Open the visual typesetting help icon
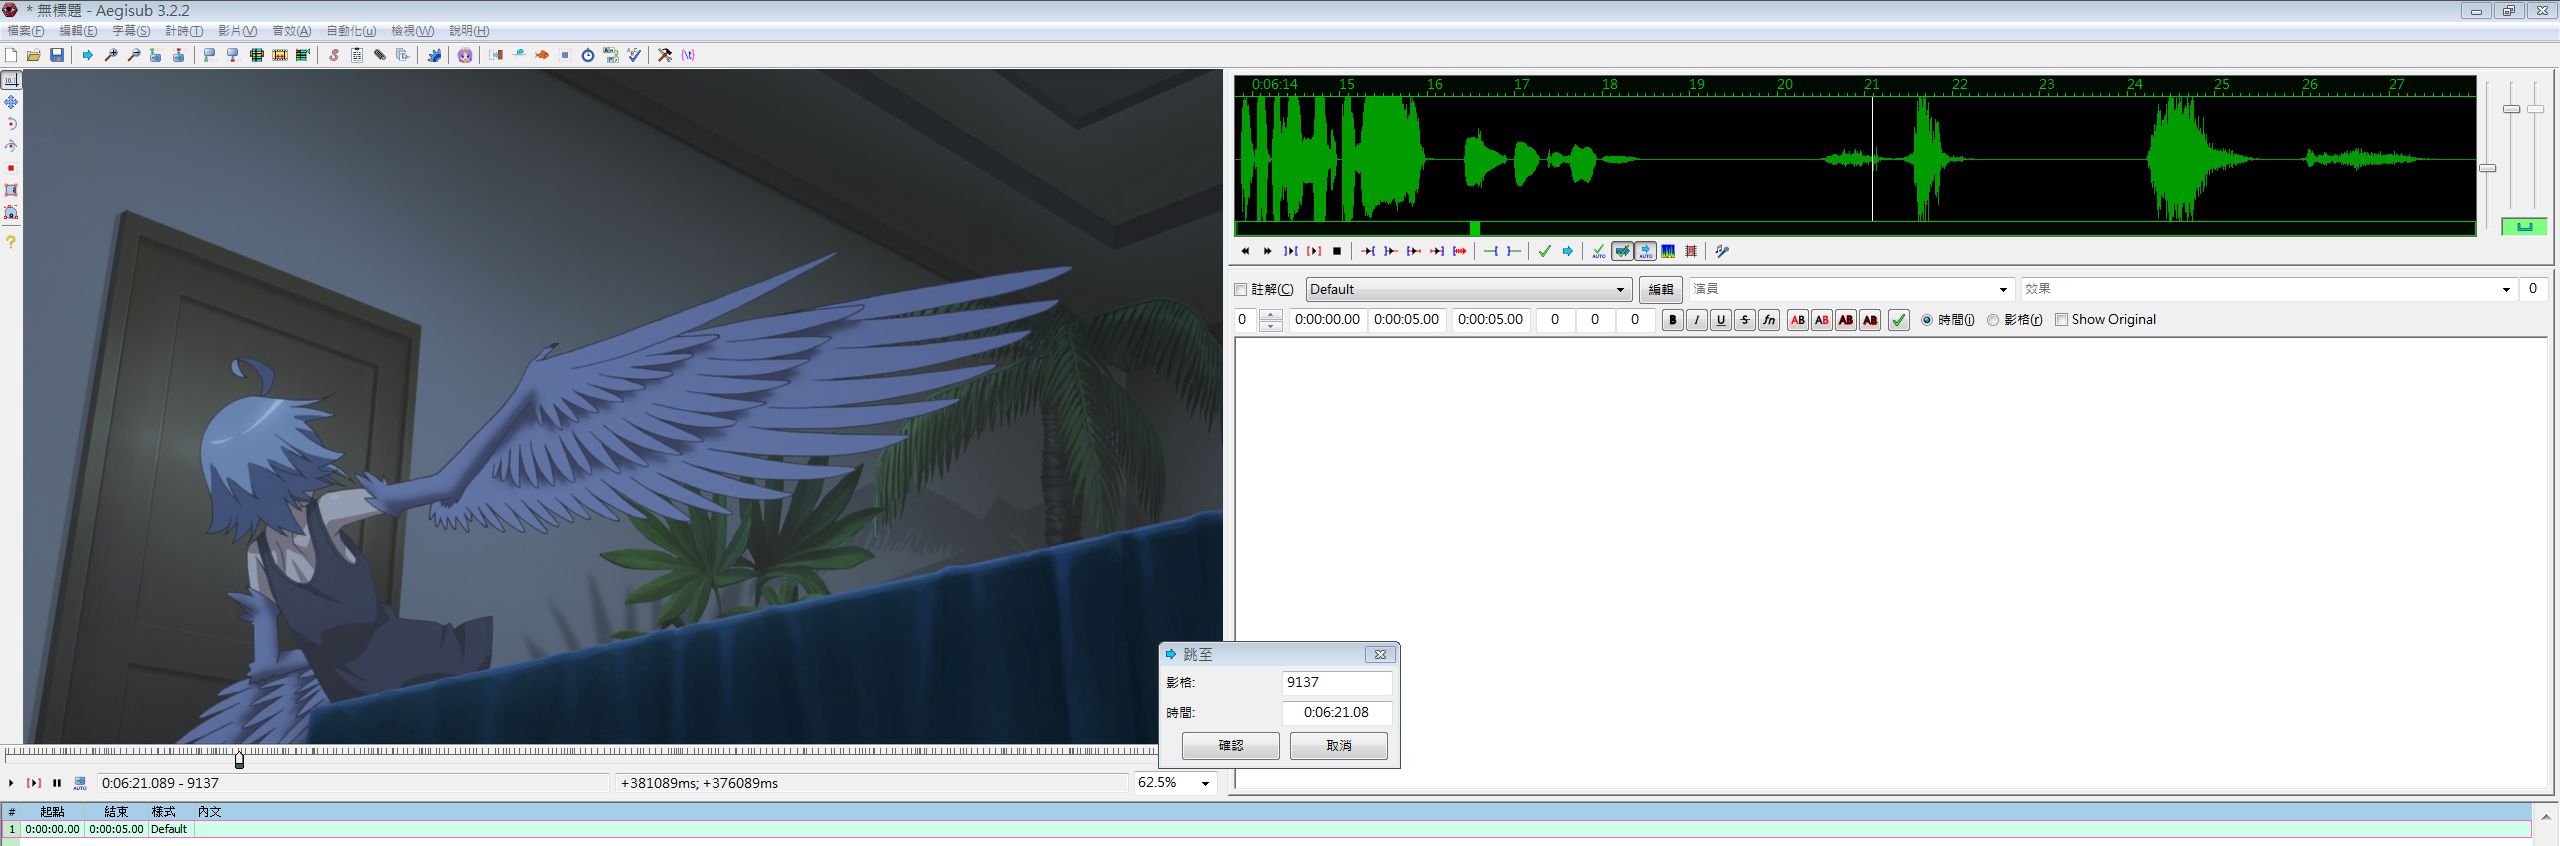The height and width of the screenshot is (846, 2560). (11, 242)
